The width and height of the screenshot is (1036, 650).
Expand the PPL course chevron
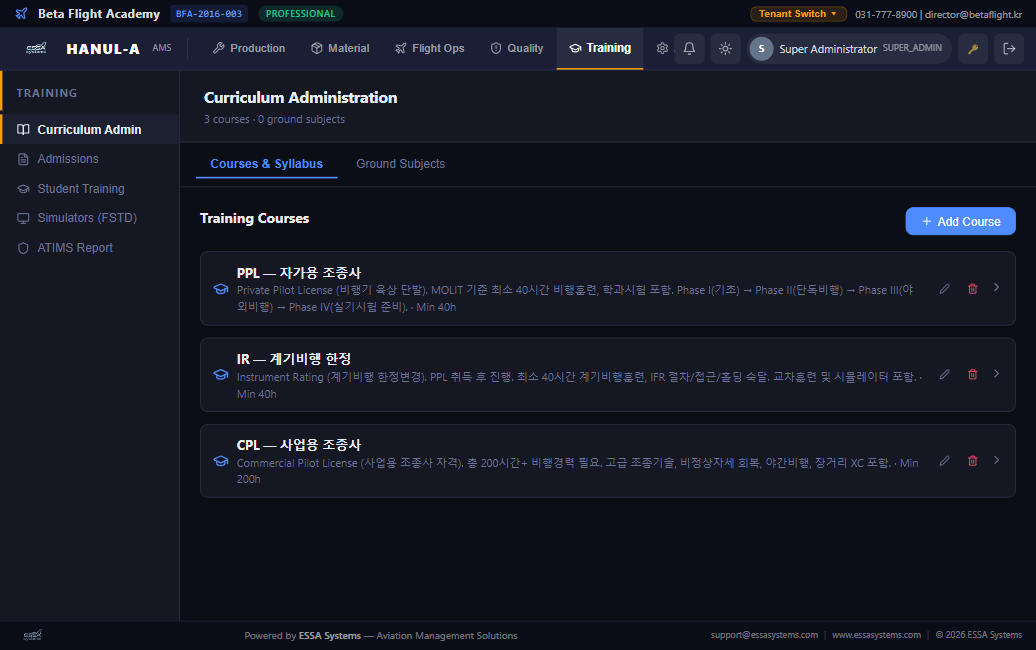coord(996,288)
